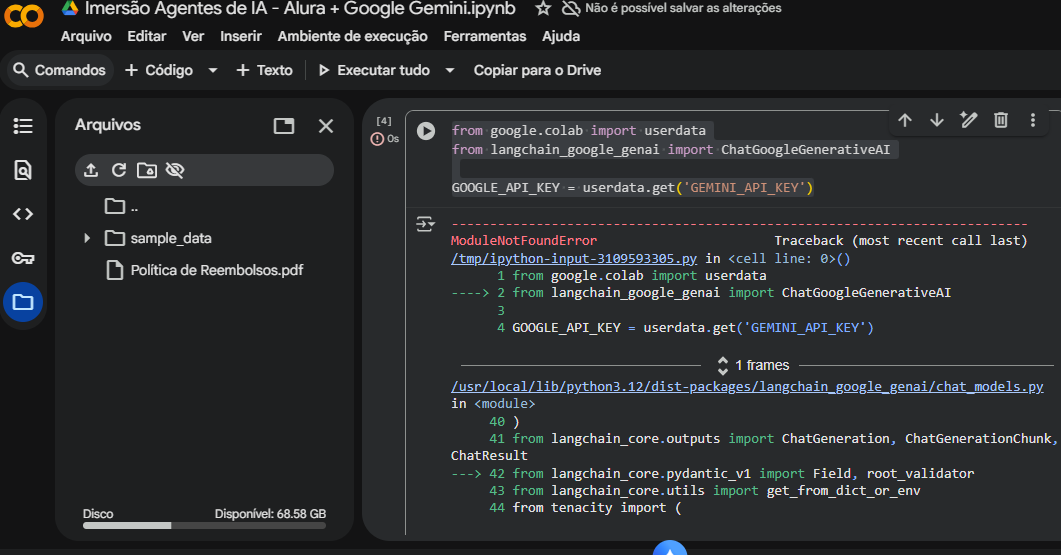Close the Arquivos panel
The height and width of the screenshot is (555, 1061).
(x=326, y=126)
